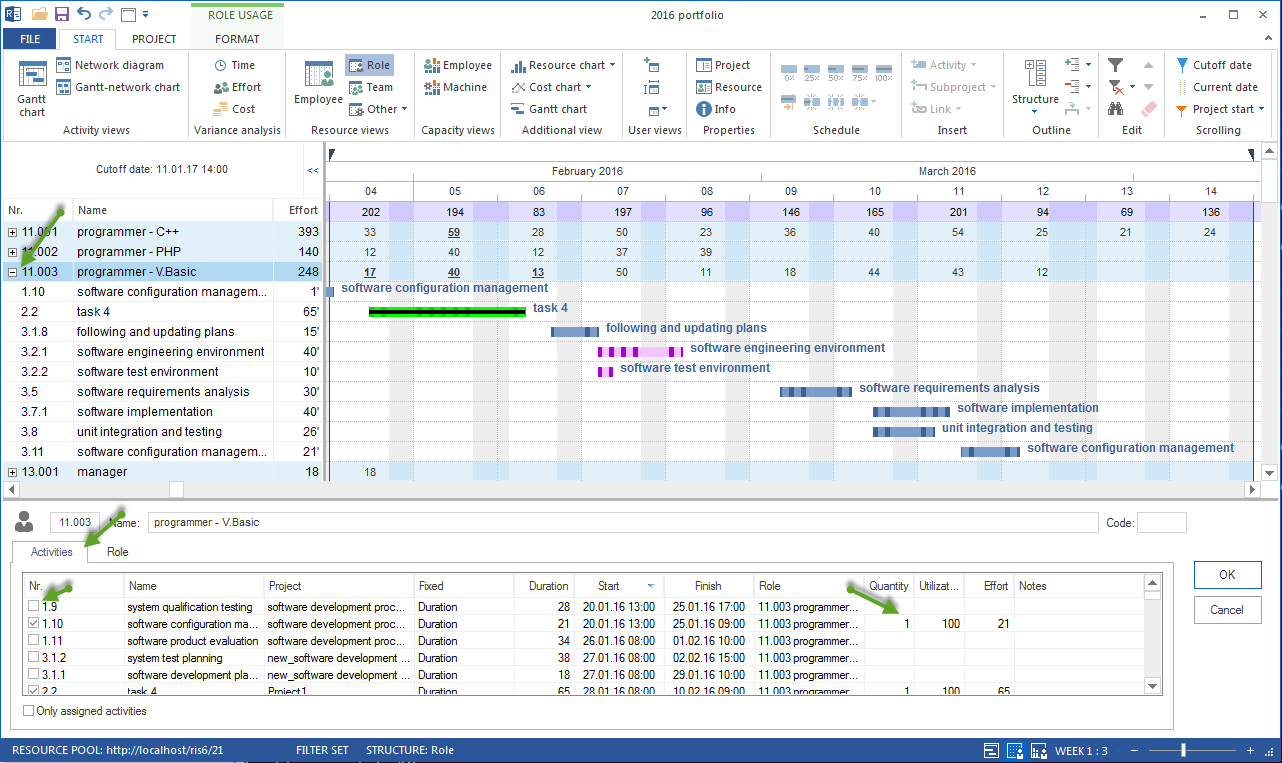Select the START ribbon tab

click(x=88, y=39)
